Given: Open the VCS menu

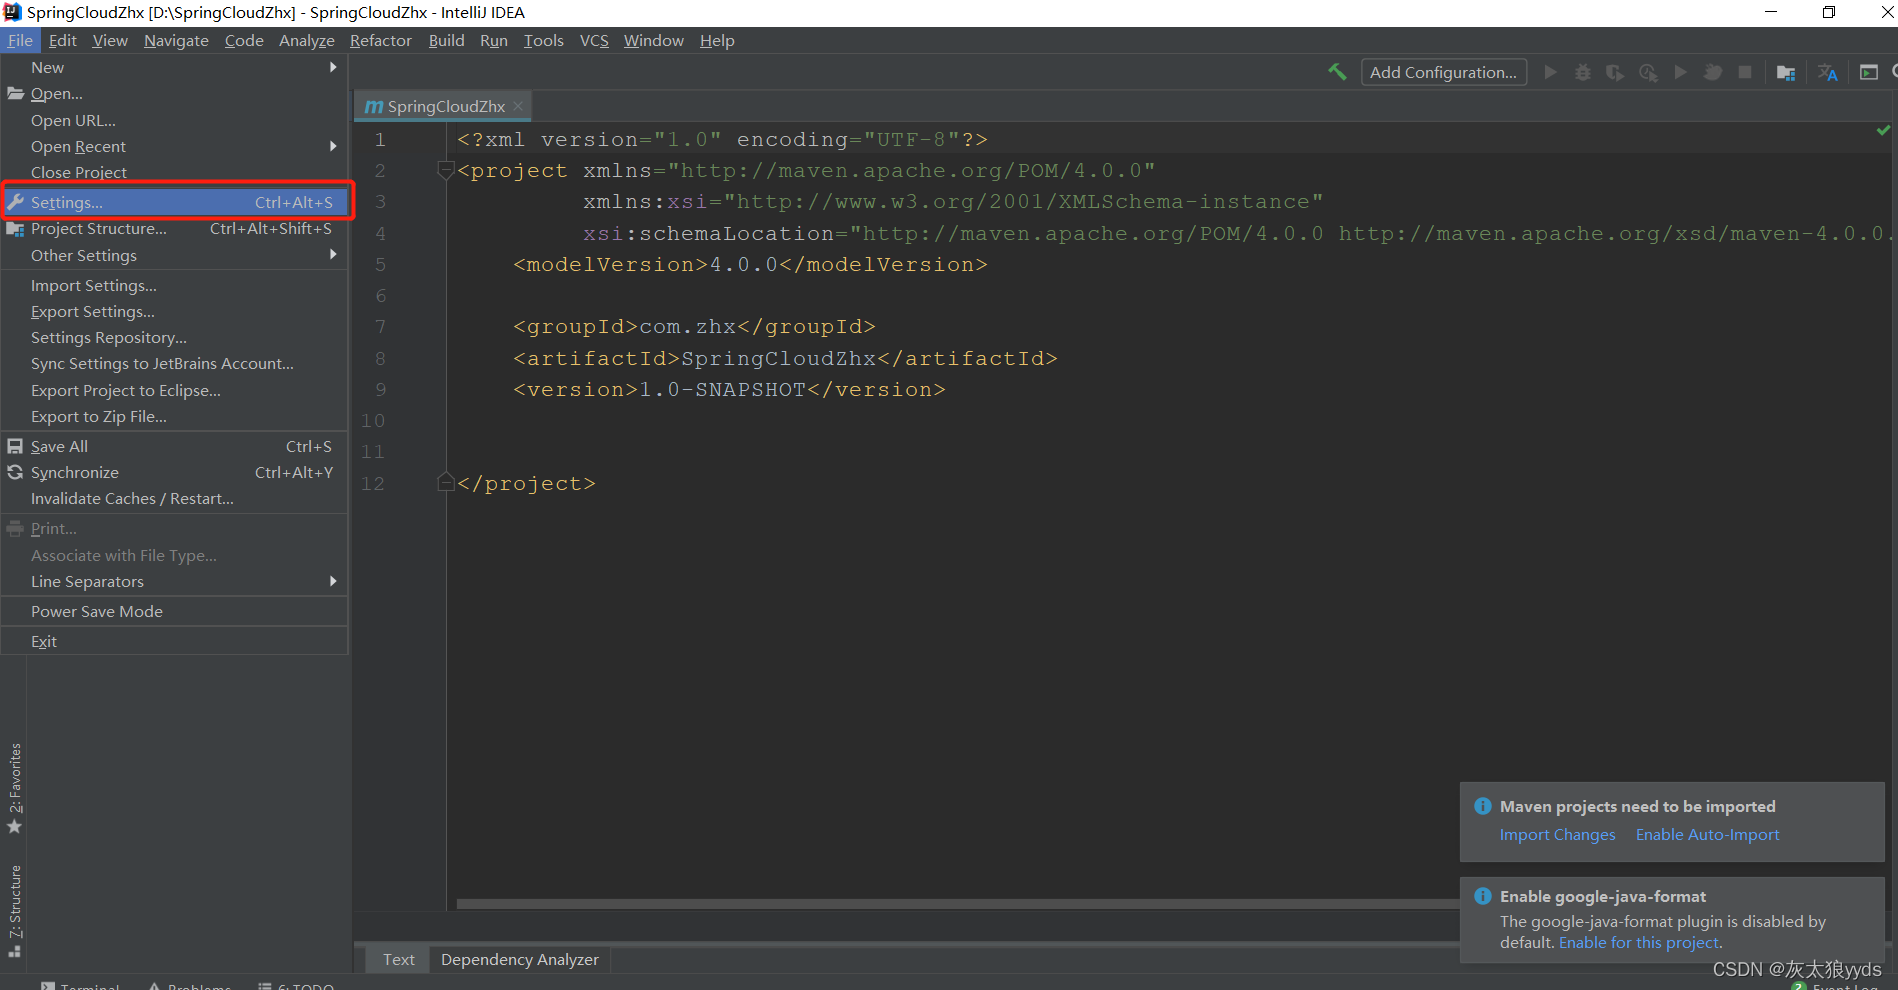Looking at the screenshot, I should tap(594, 40).
